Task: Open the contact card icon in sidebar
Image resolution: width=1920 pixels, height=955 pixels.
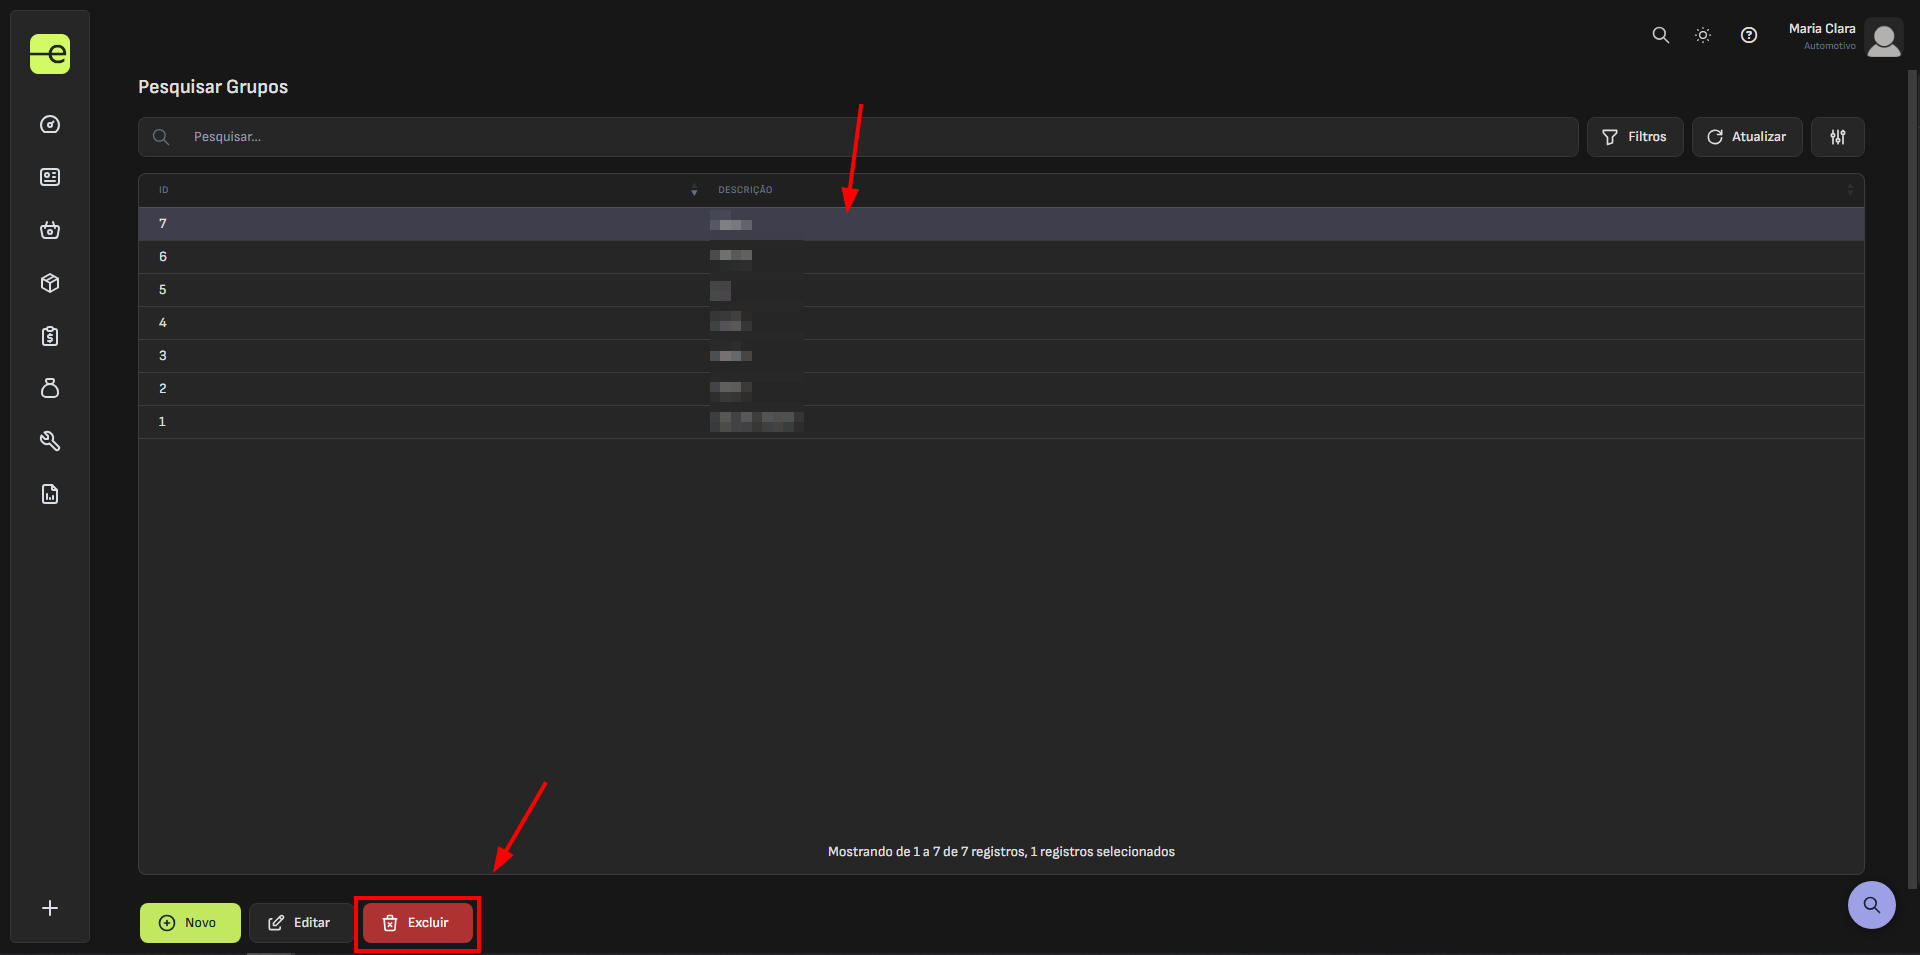Action: (x=50, y=177)
